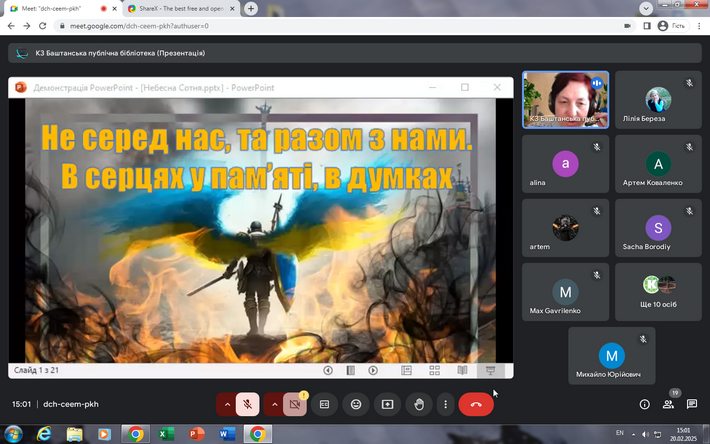Go back in the browser
Image resolution: width=710 pixels, height=444 pixels.
point(11,26)
